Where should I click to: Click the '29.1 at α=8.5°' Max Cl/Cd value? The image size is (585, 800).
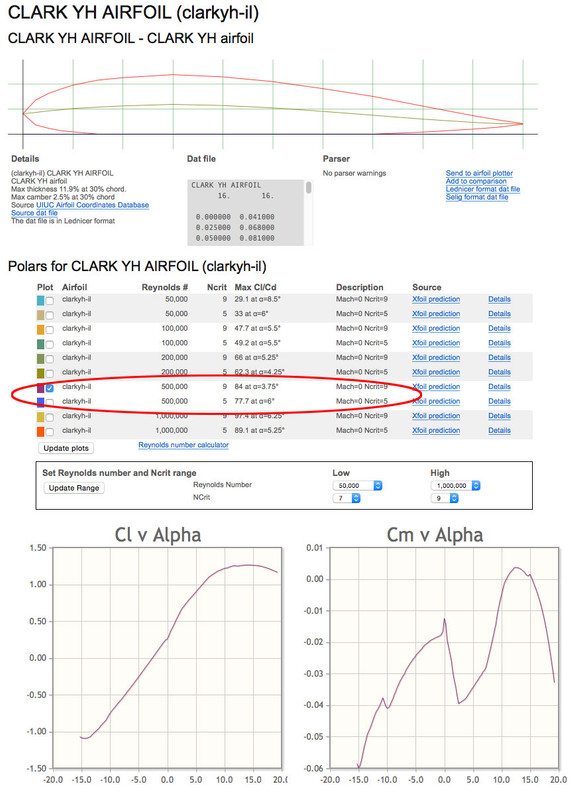[x=258, y=299]
